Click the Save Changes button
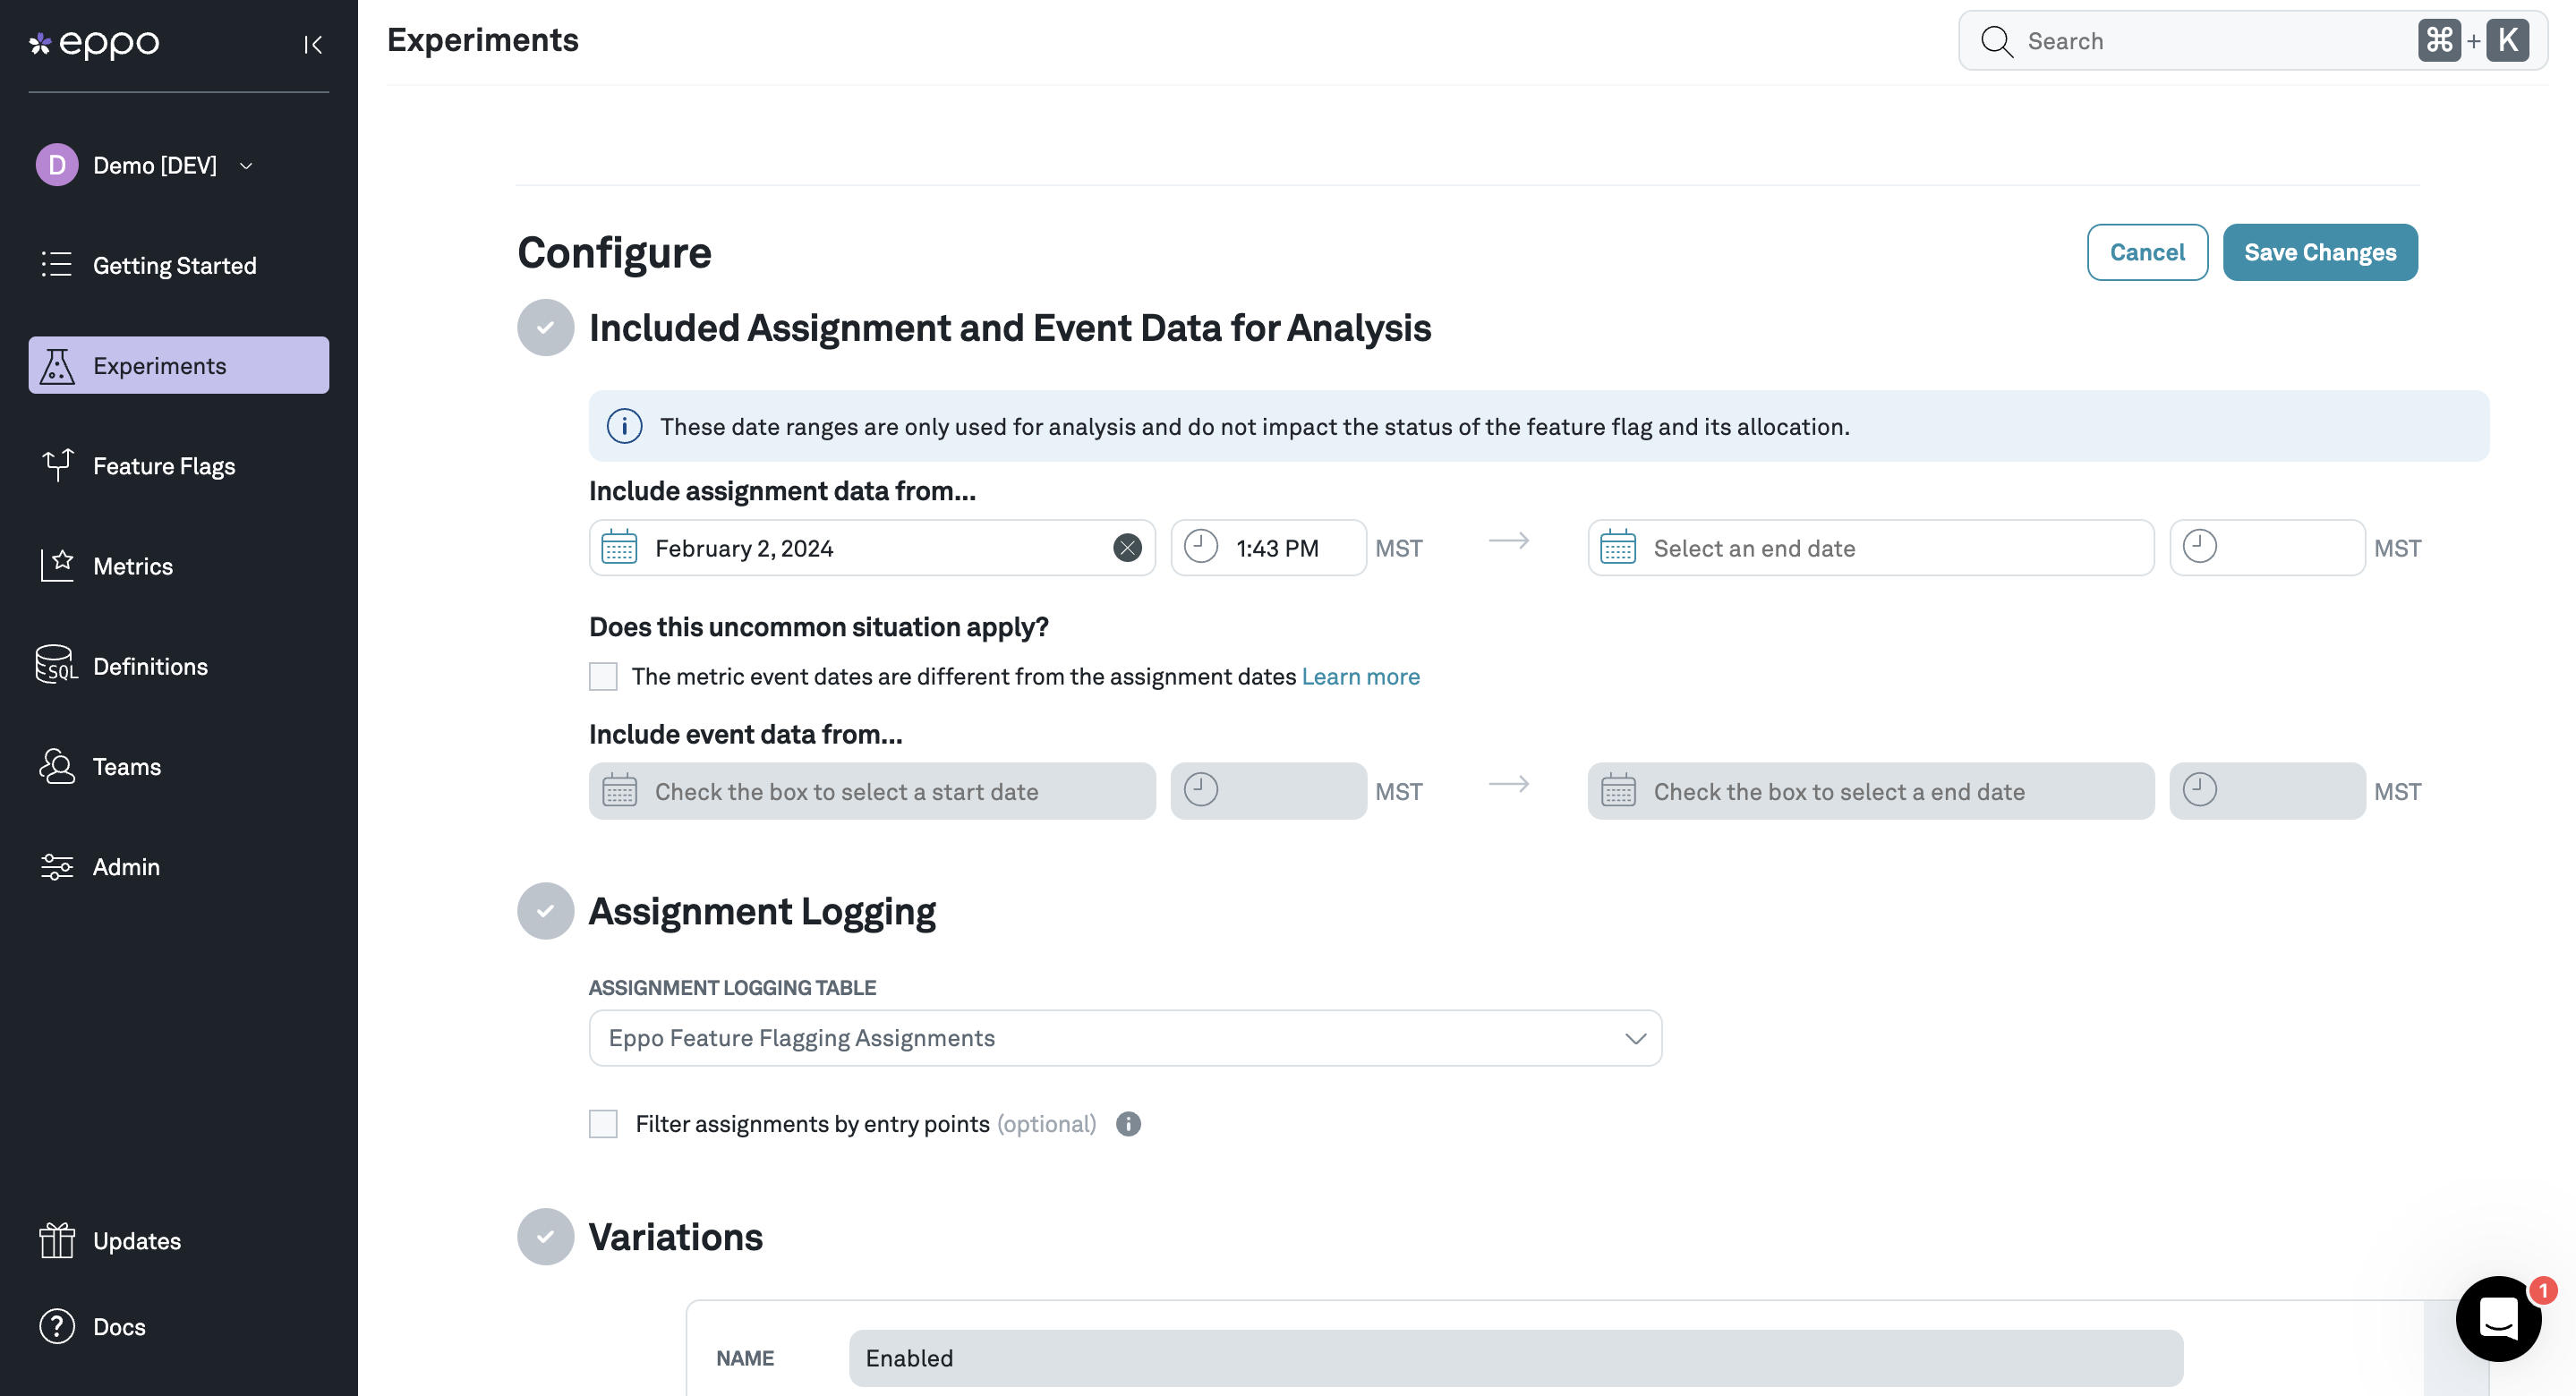The width and height of the screenshot is (2576, 1396). click(2320, 252)
